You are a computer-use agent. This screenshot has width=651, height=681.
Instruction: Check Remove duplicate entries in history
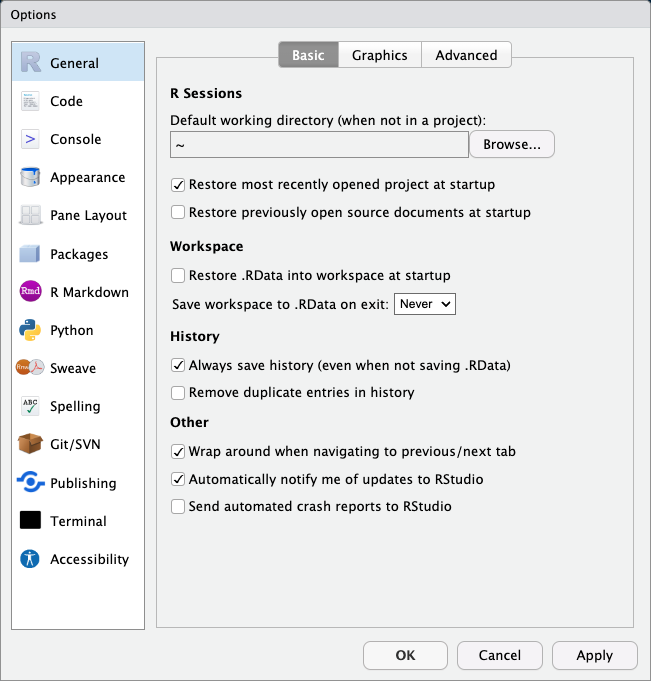pyautogui.click(x=179, y=393)
